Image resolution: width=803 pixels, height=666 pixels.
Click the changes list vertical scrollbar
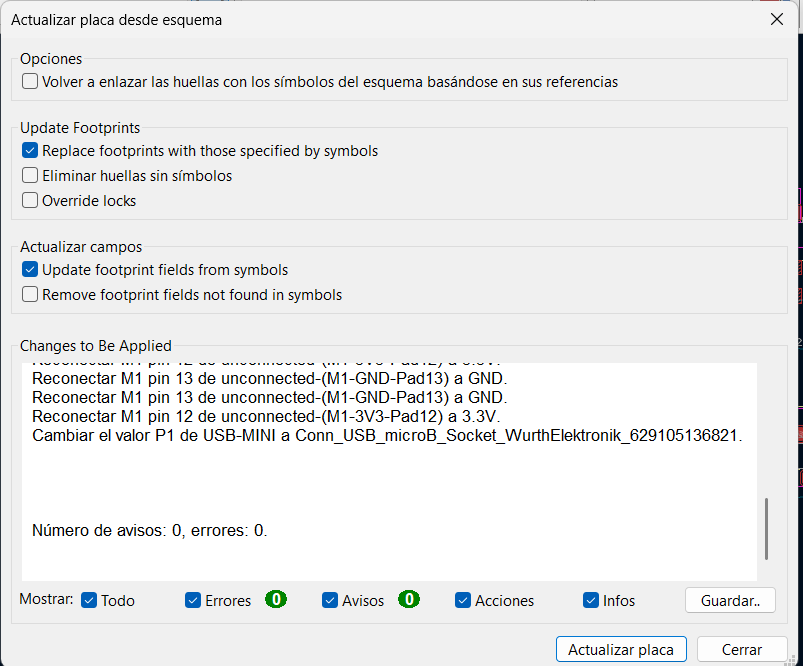coord(766,530)
